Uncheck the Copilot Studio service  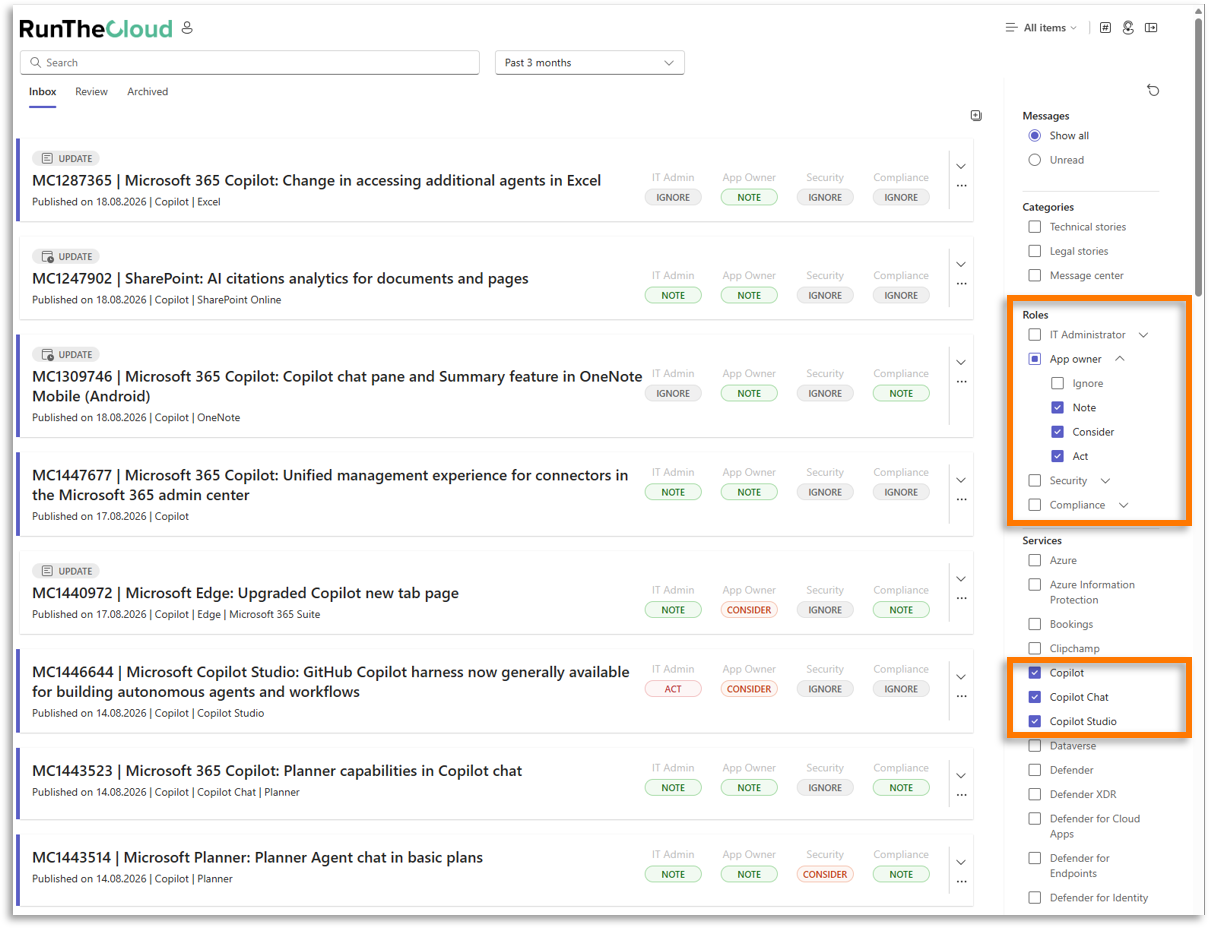[1035, 721]
